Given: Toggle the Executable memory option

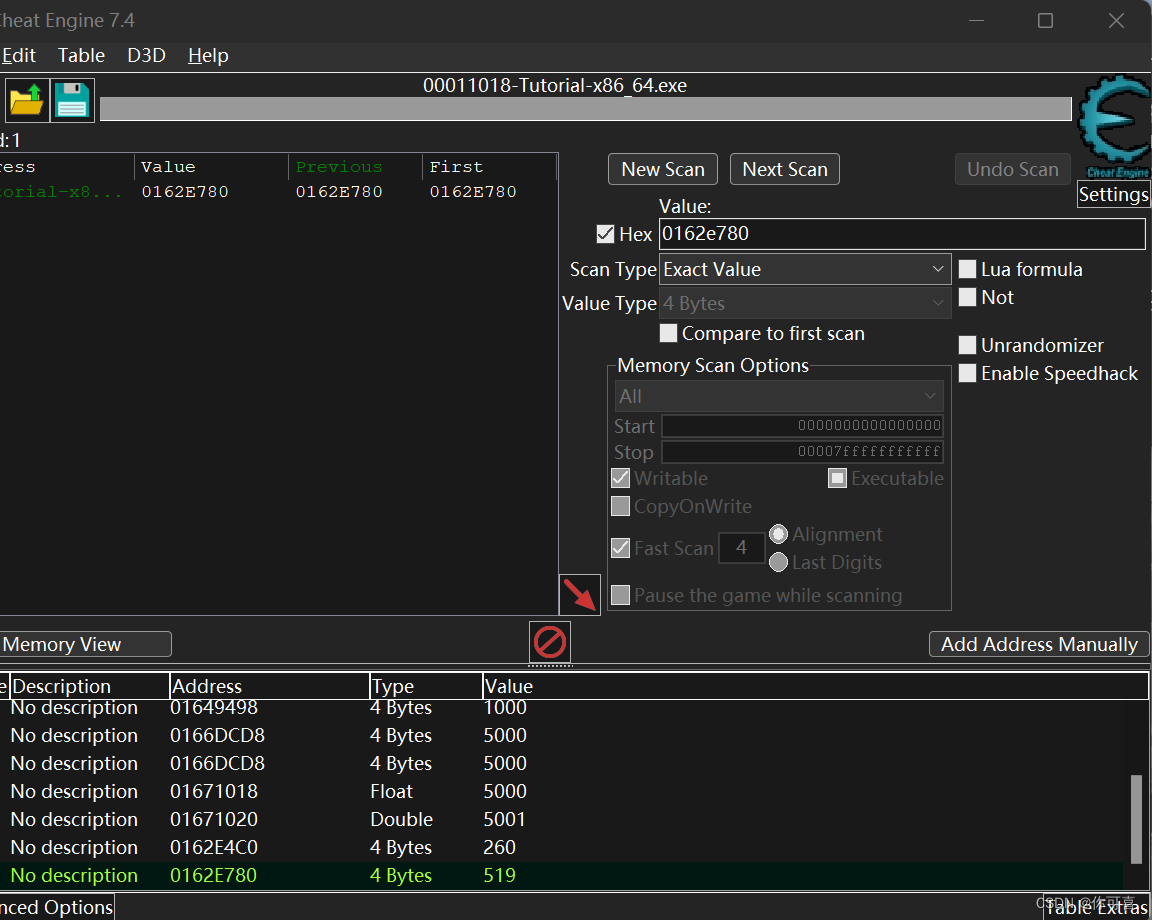Looking at the screenshot, I should (838, 478).
